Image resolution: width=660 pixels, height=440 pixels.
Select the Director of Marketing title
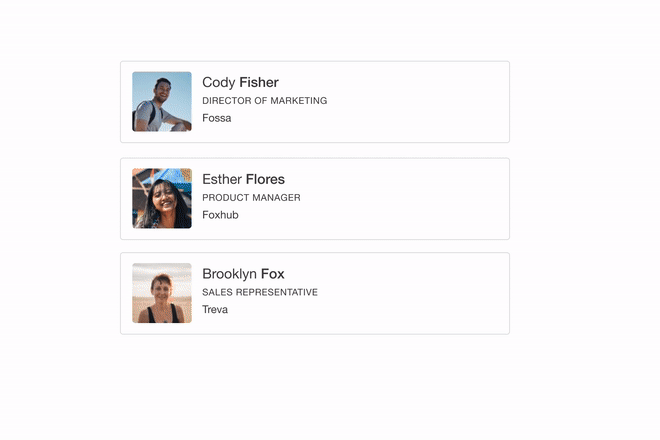point(265,101)
